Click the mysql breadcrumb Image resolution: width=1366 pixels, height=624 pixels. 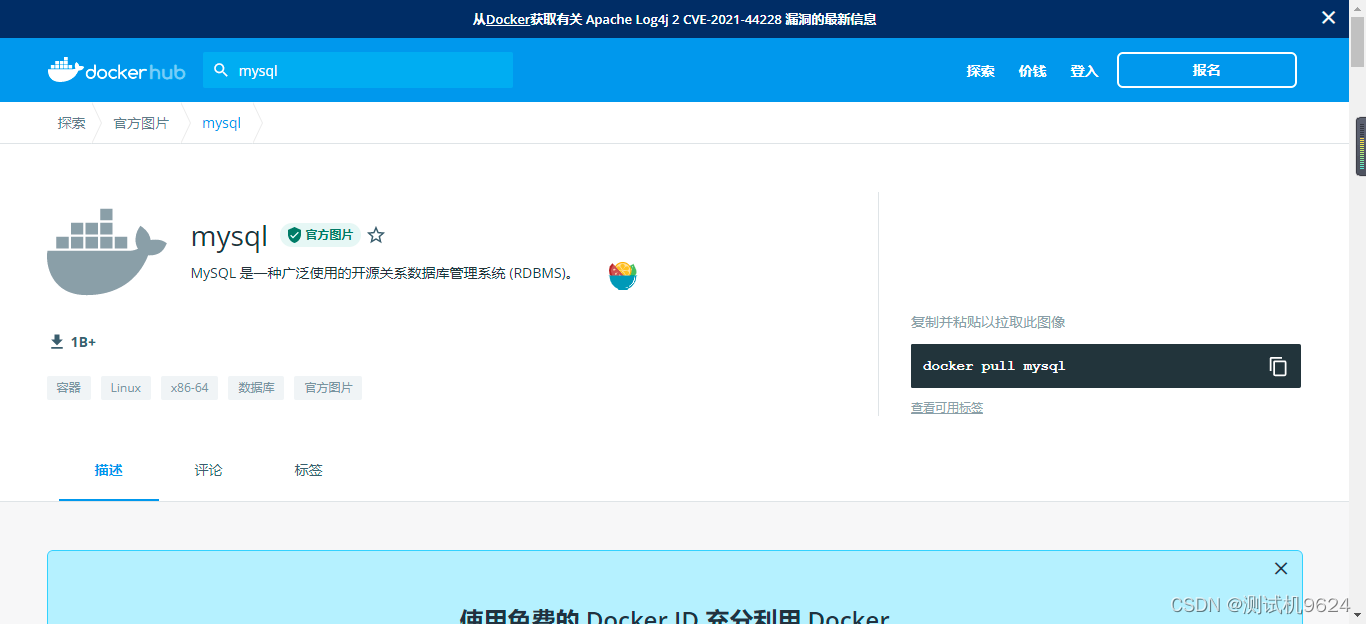pyautogui.click(x=221, y=123)
